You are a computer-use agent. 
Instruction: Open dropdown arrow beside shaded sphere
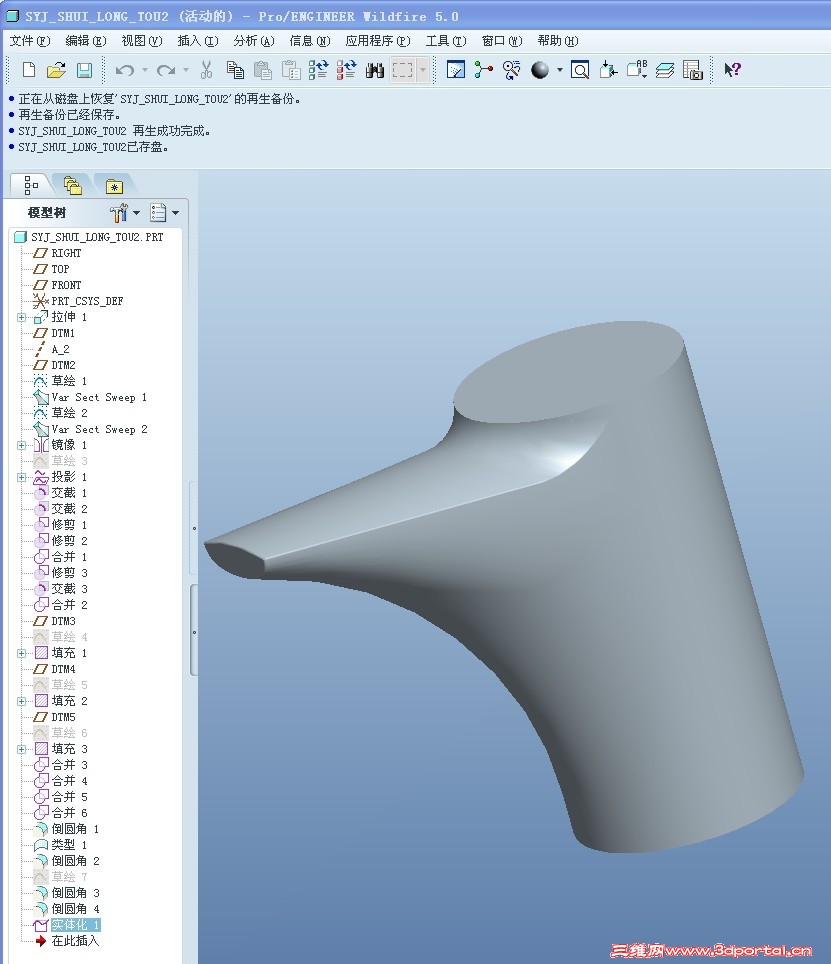[x=559, y=70]
